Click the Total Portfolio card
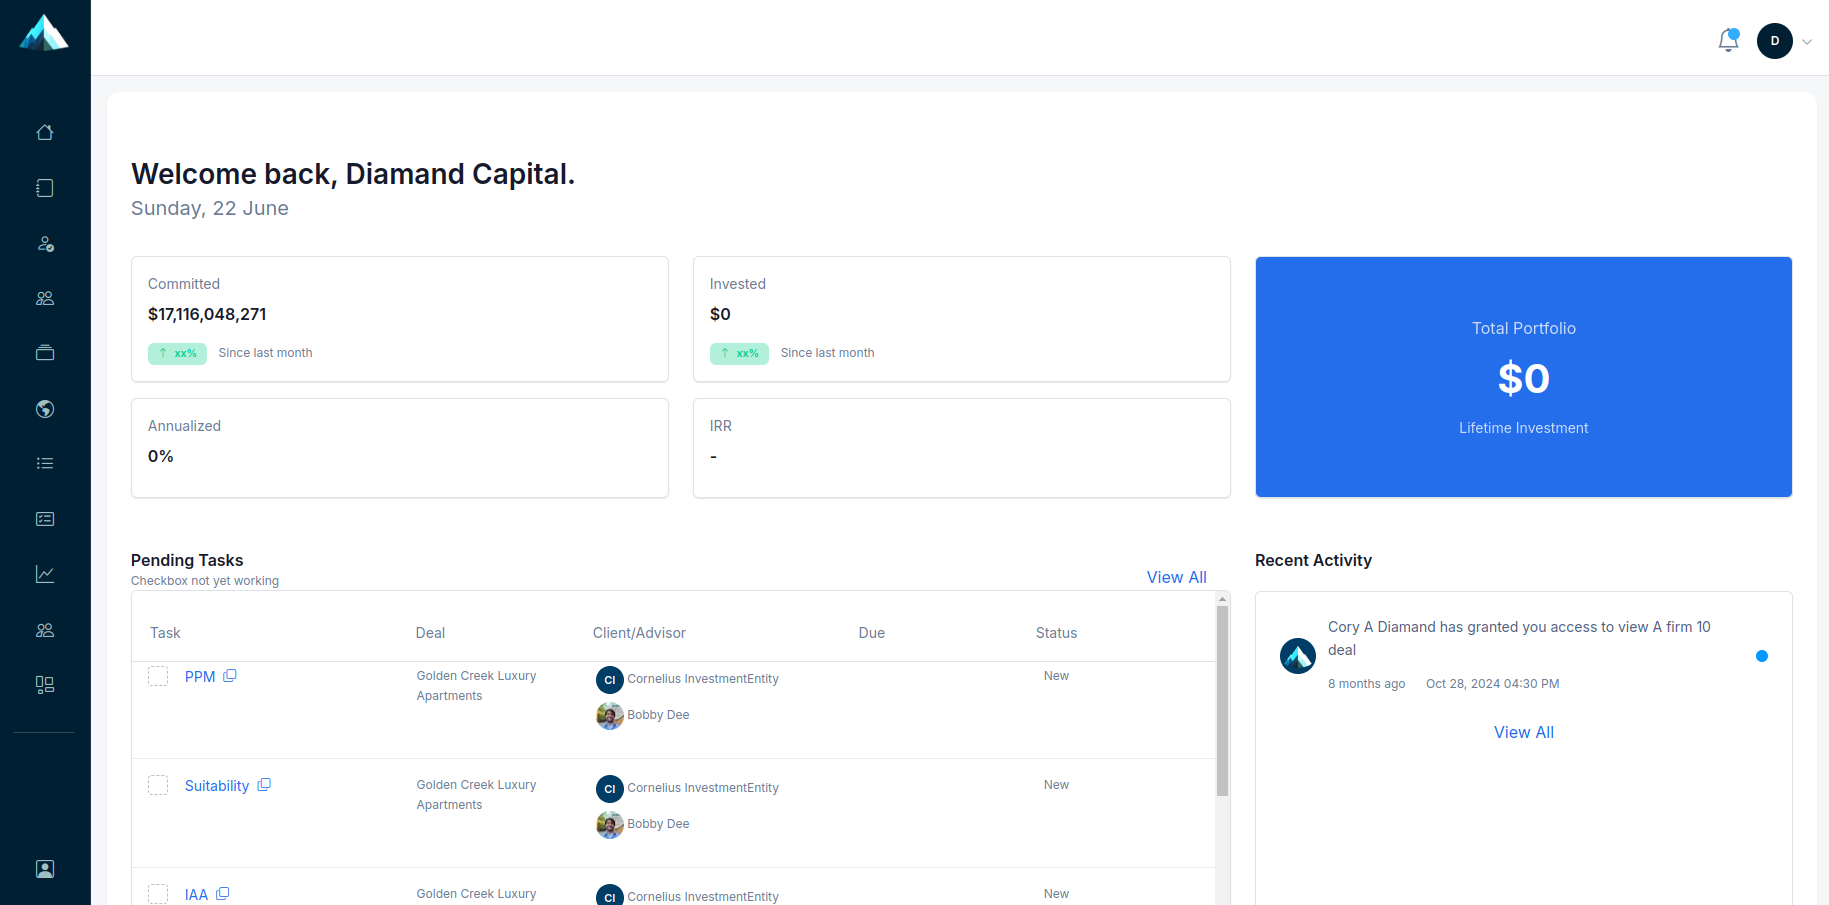The width and height of the screenshot is (1829, 905). coord(1524,377)
